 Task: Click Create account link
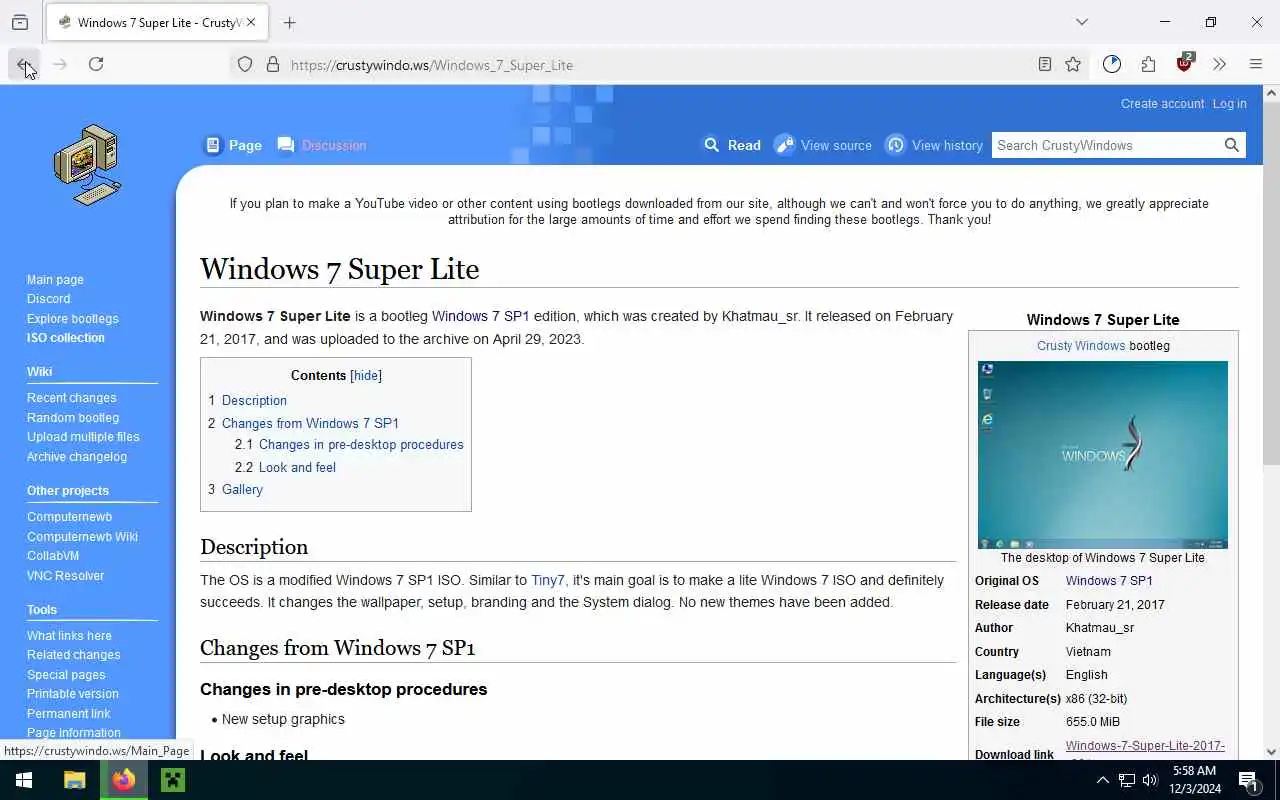click(1162, 104)
